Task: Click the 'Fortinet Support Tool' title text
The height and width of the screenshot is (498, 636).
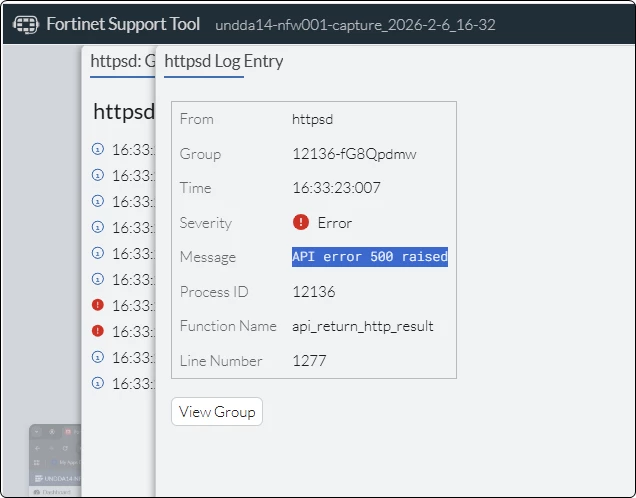Action: click(123, 24)
